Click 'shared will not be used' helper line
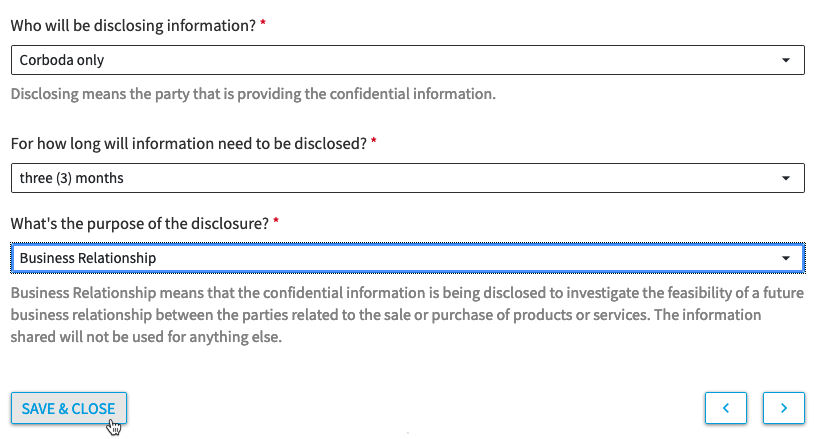This screenshot has height=439, width=817. coord(146,337)
